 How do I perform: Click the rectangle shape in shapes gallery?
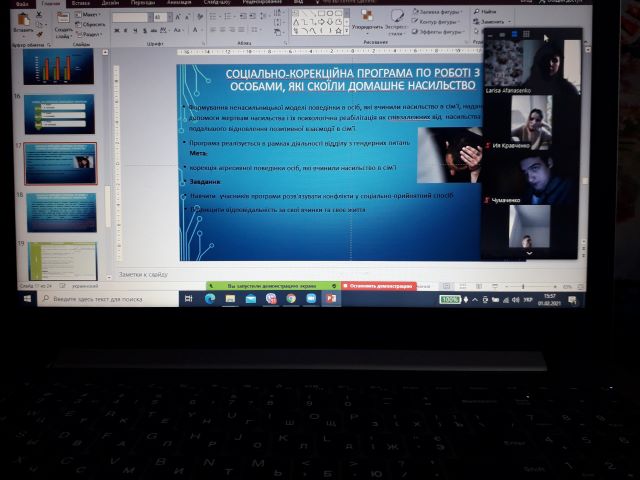[321, 13]
